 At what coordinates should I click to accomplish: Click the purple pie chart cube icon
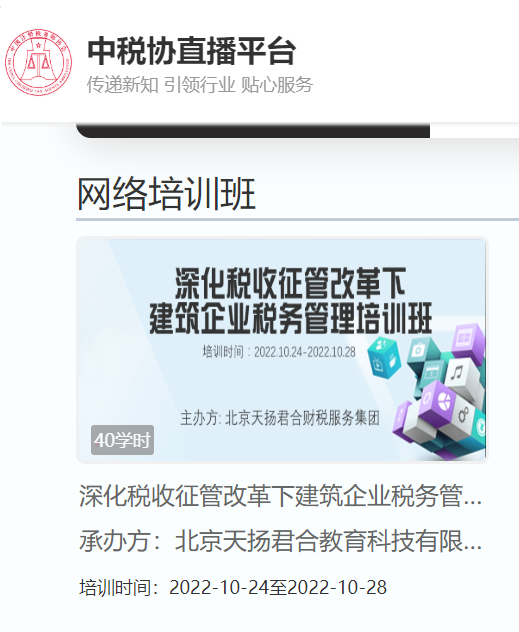pyautogui.click(x=438, y=401)
